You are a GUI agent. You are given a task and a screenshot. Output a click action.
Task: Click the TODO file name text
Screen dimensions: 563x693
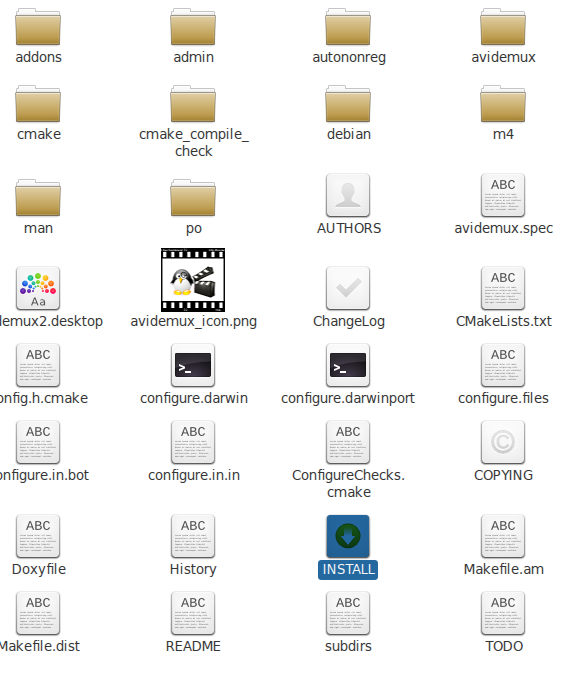504,646
